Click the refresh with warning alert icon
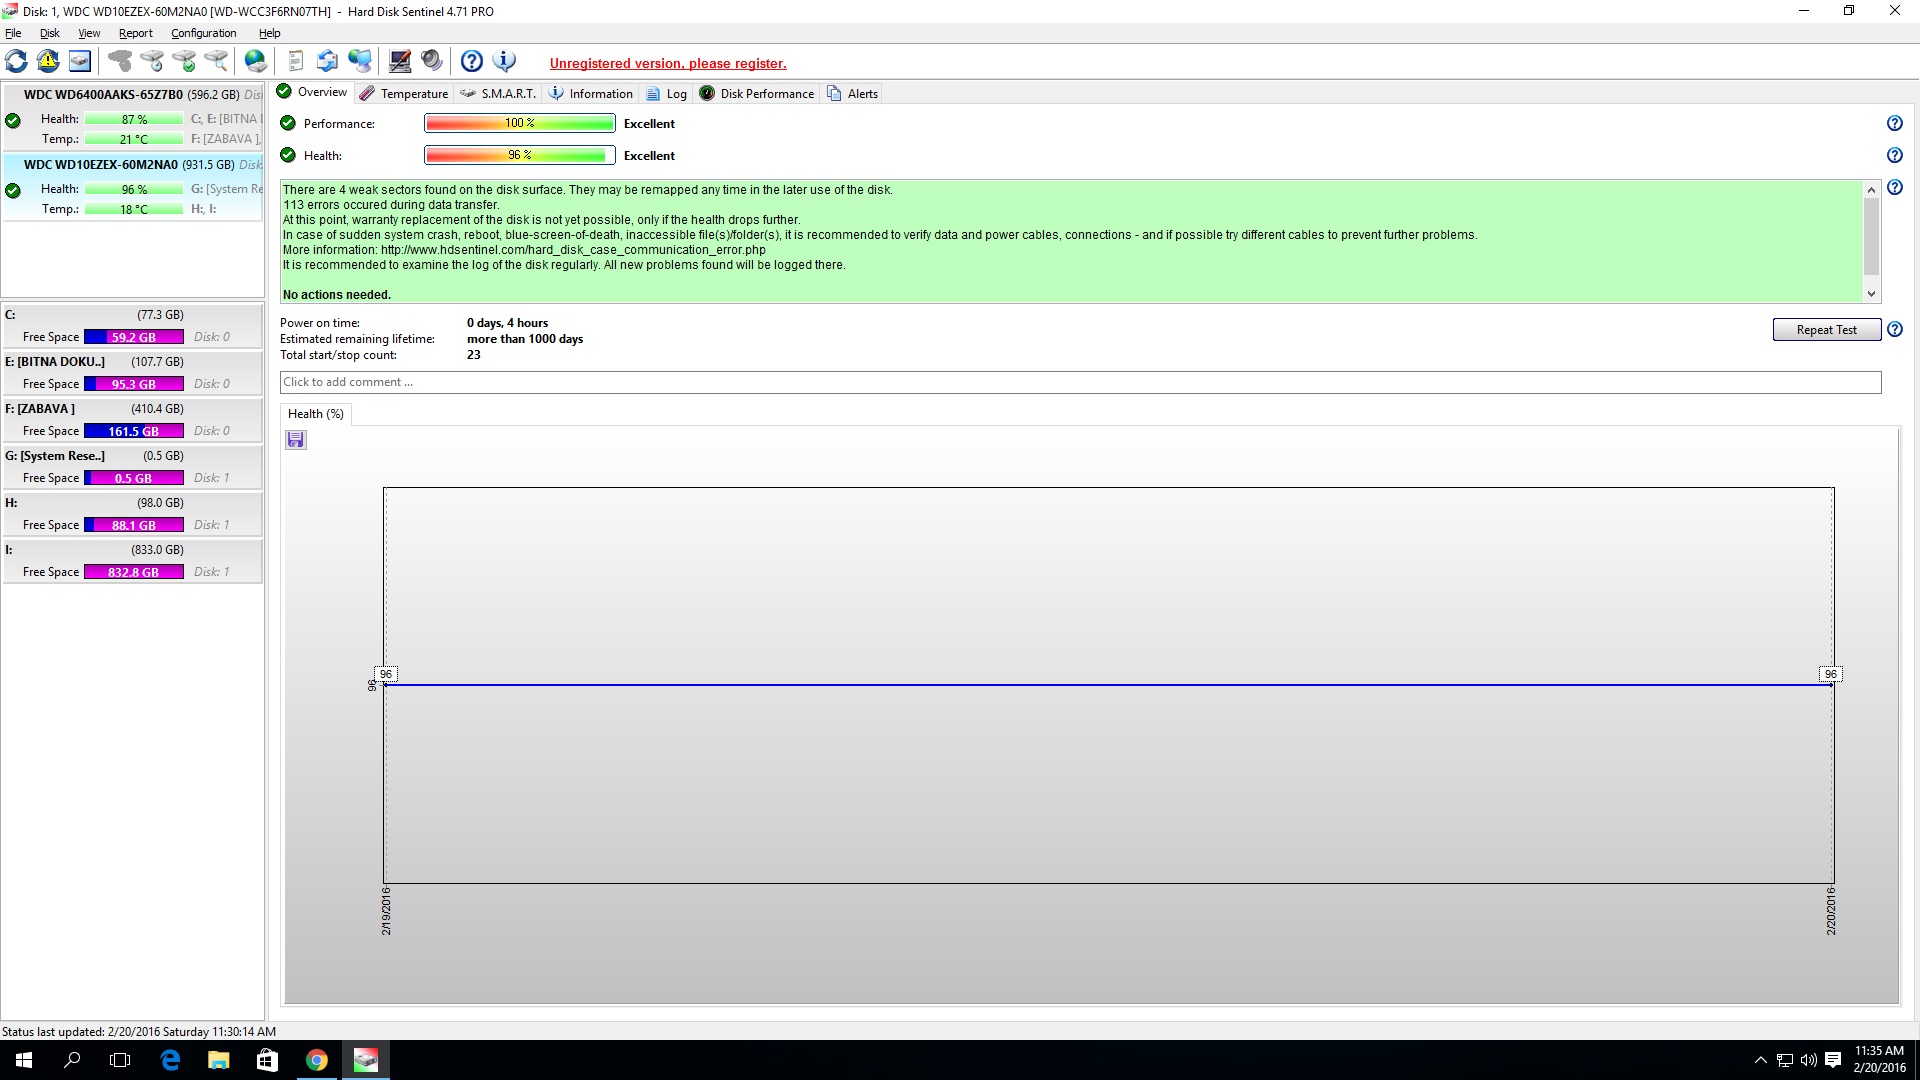Viewport: 1920px width, 1080px height. coord(48,61)
